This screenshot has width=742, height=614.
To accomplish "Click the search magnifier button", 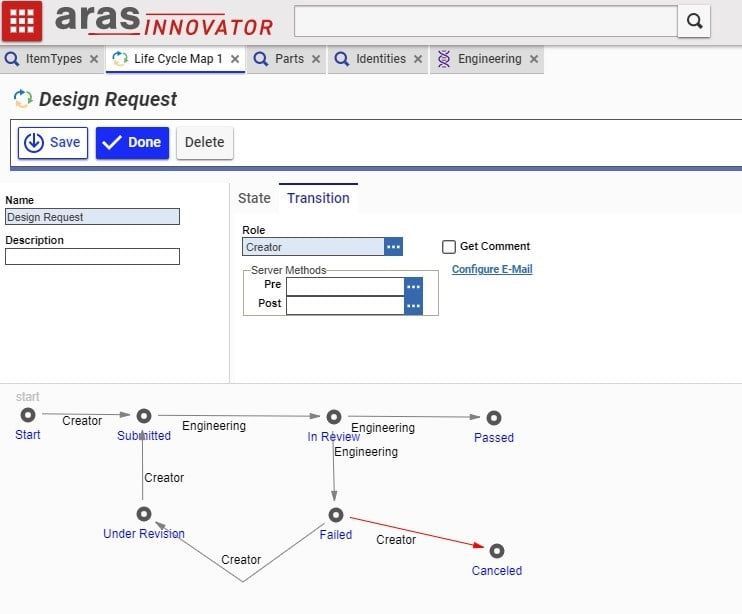I will click(693, 21).
